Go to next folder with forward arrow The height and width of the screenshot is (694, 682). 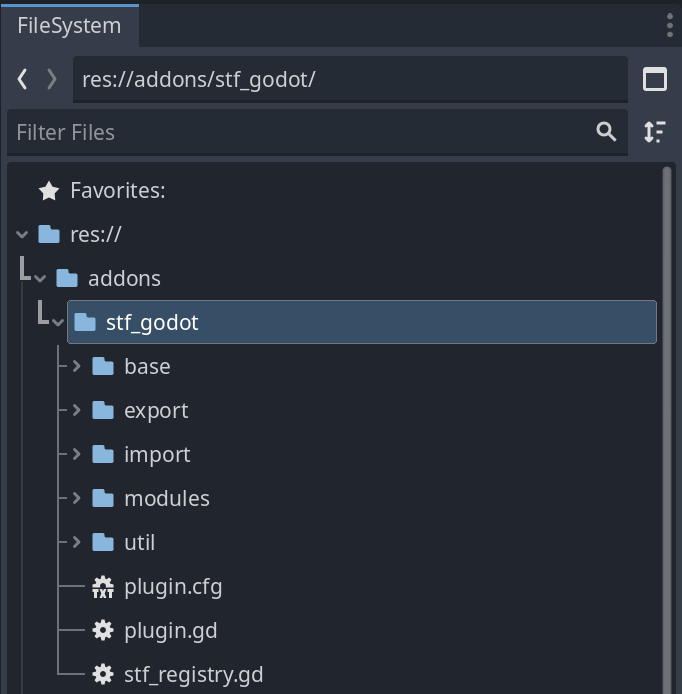[52, 80]
